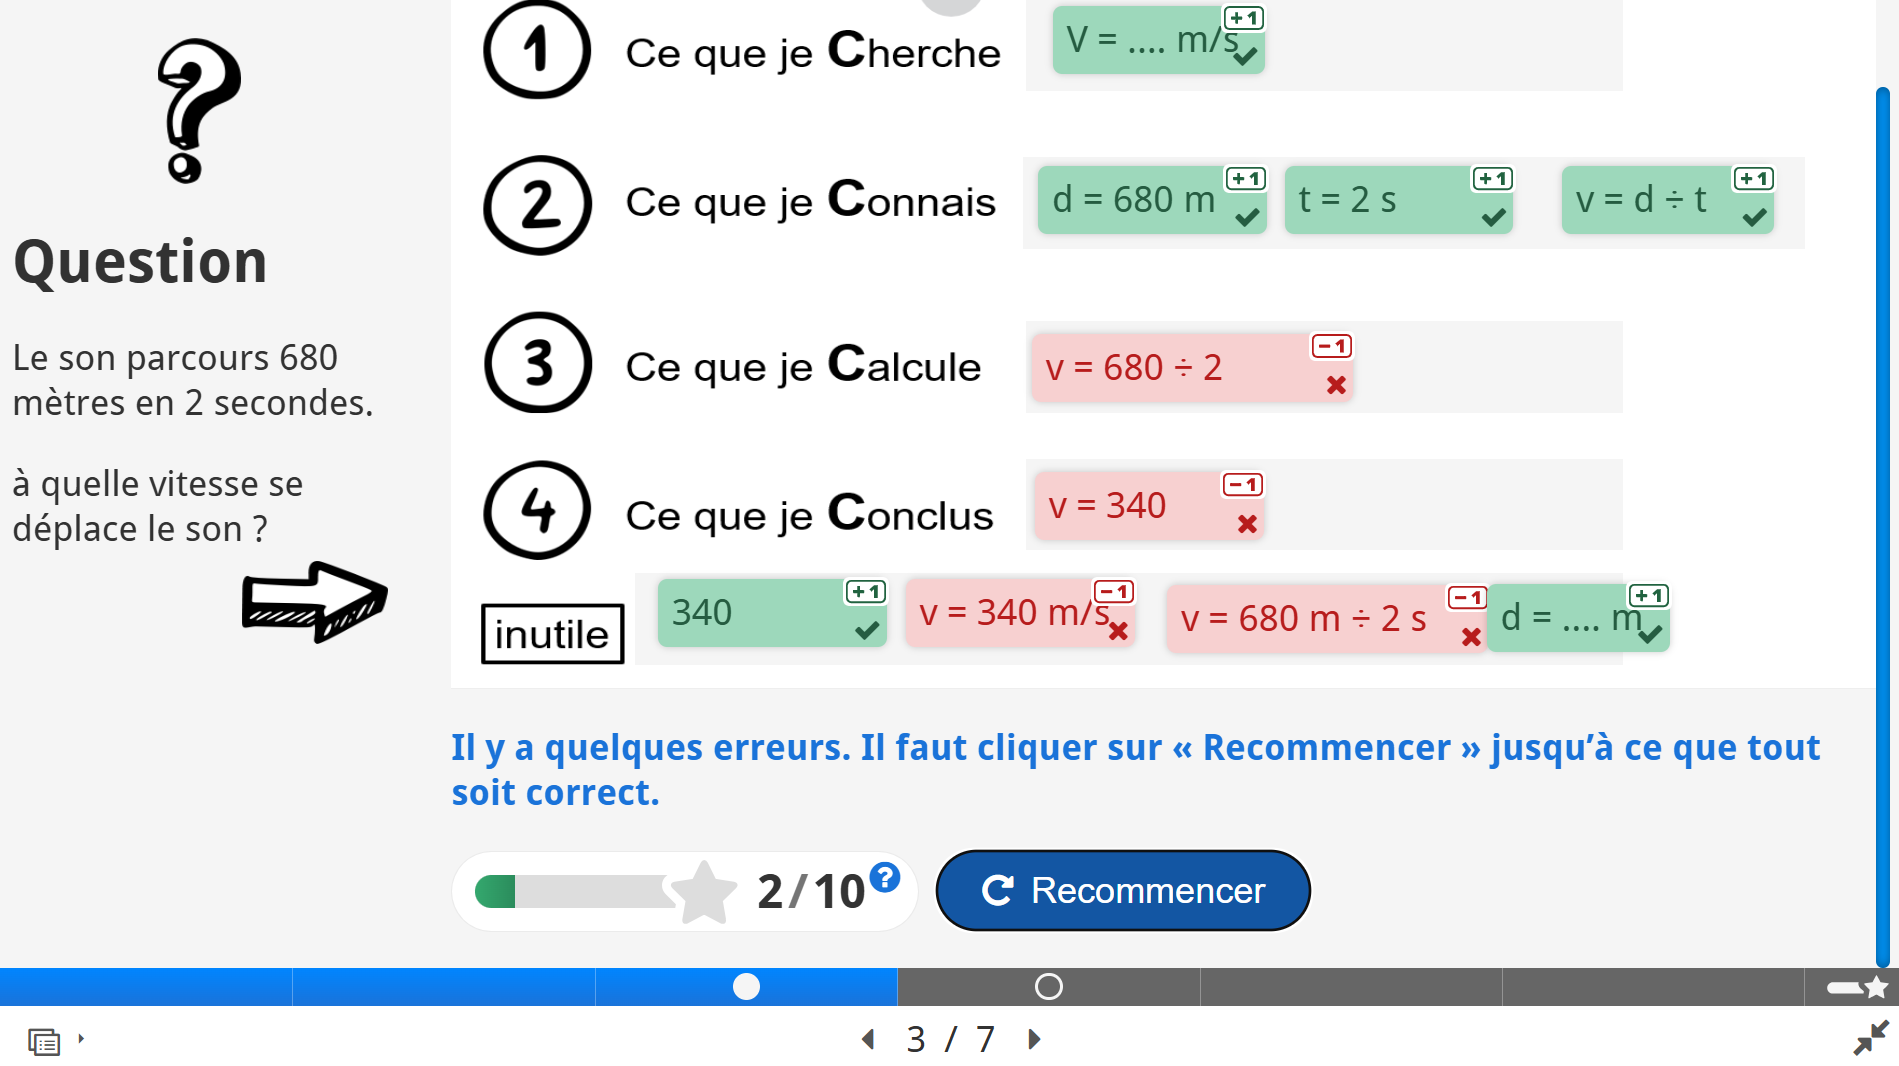Open the score help question mark
This screenshot has width=1899, height=1066.
(x=885, y=877)
